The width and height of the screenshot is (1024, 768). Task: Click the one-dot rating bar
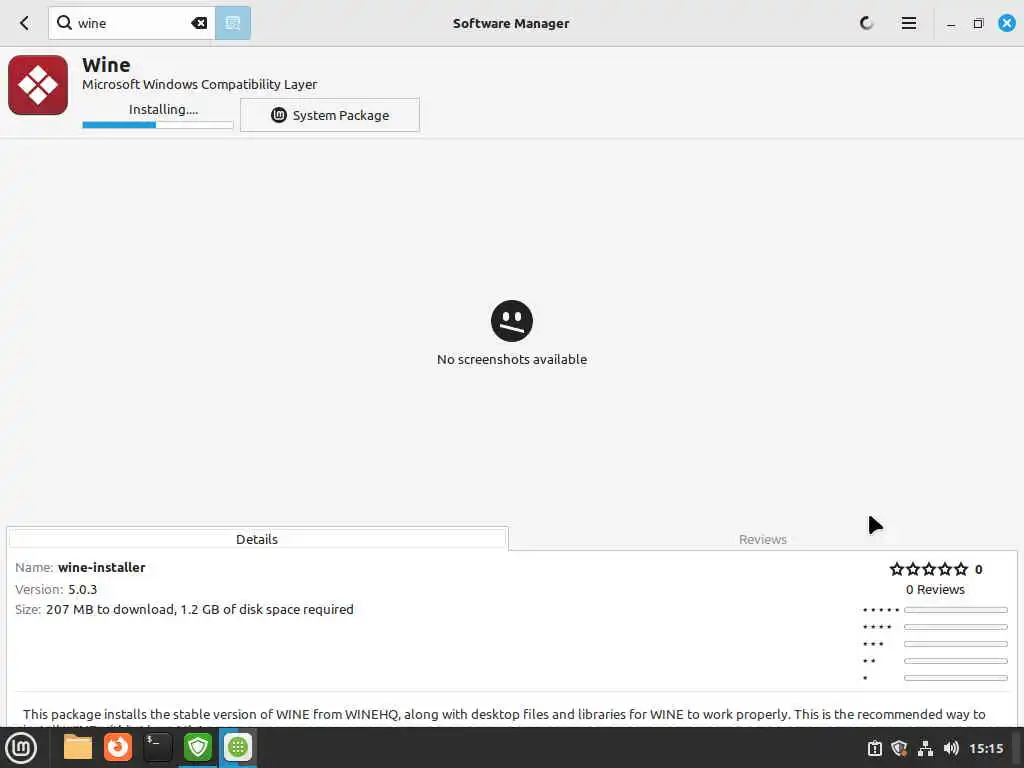click(x=955, y=678)
